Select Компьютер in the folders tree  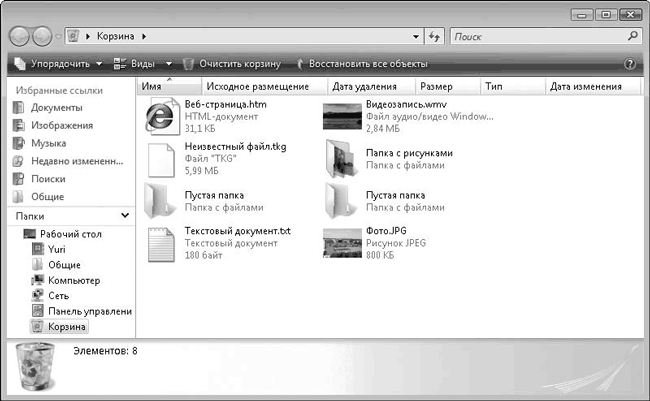coord(74,281)
